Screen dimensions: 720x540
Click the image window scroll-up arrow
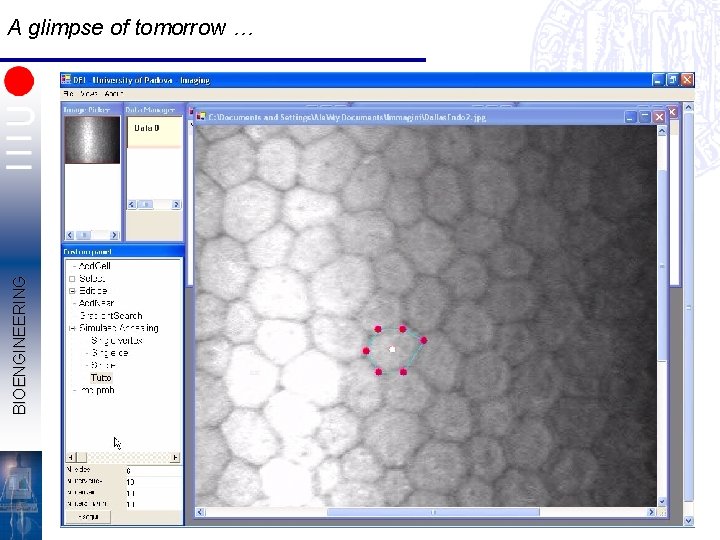(x=662, y=131)
